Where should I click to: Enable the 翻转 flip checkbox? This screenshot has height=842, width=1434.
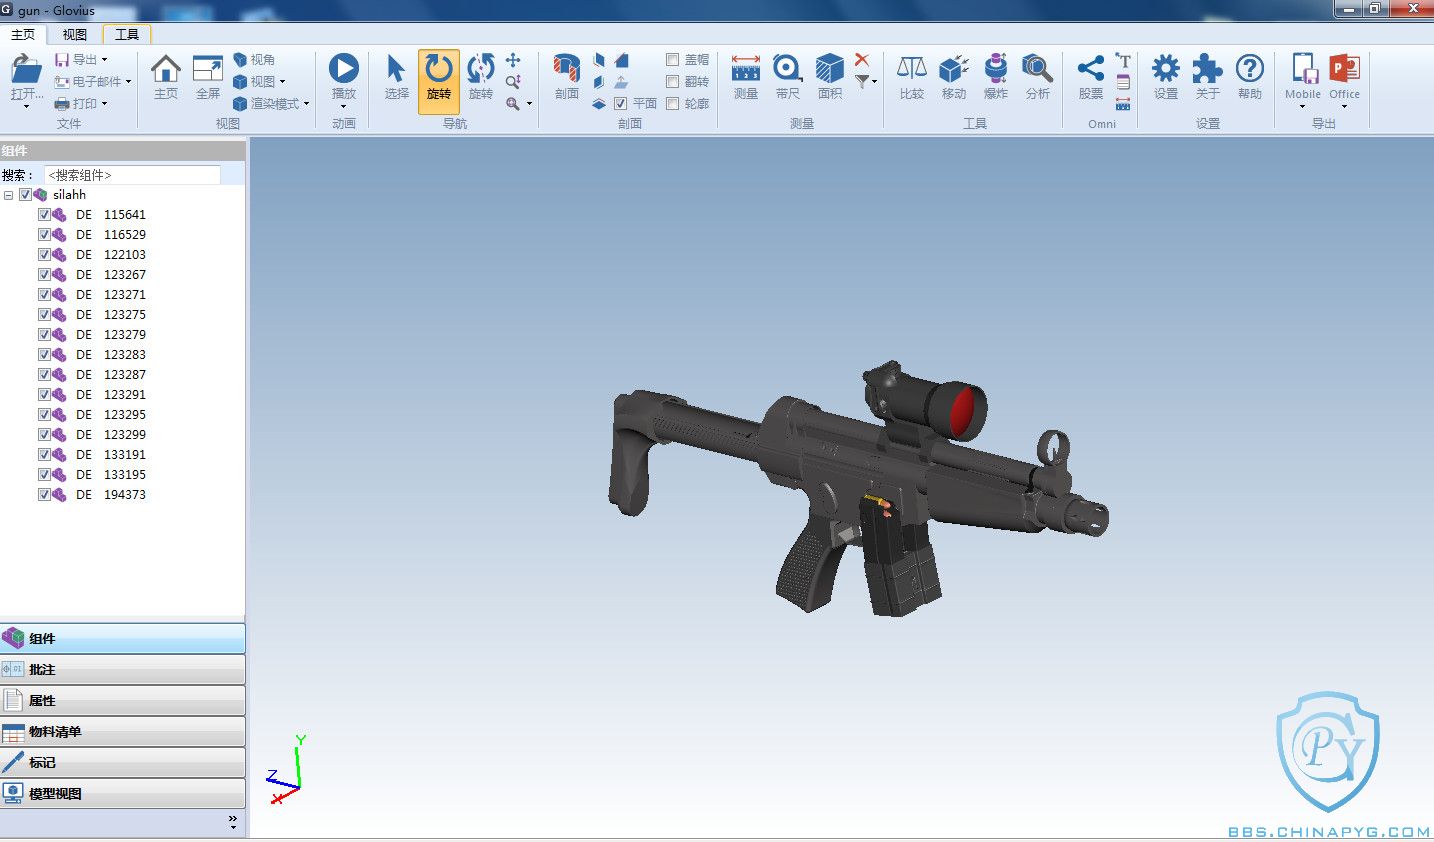[673, 82]
